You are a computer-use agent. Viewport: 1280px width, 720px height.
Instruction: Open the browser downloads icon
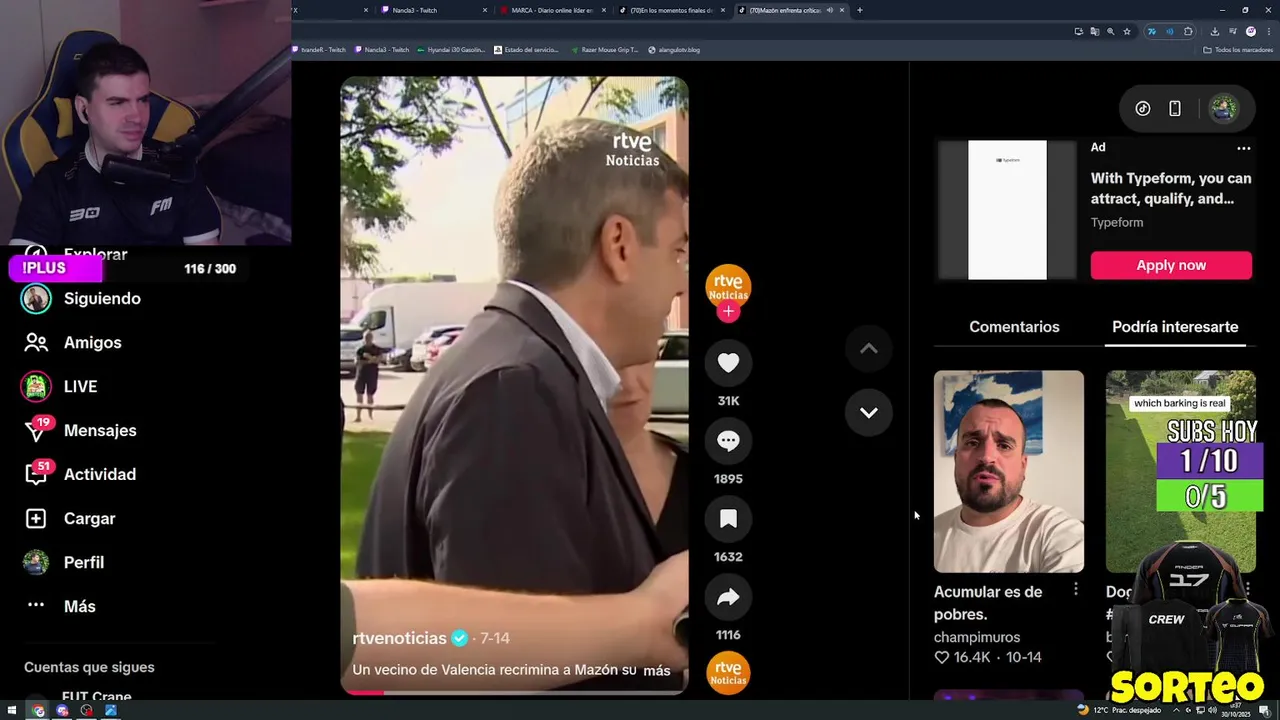point(1214,31)
